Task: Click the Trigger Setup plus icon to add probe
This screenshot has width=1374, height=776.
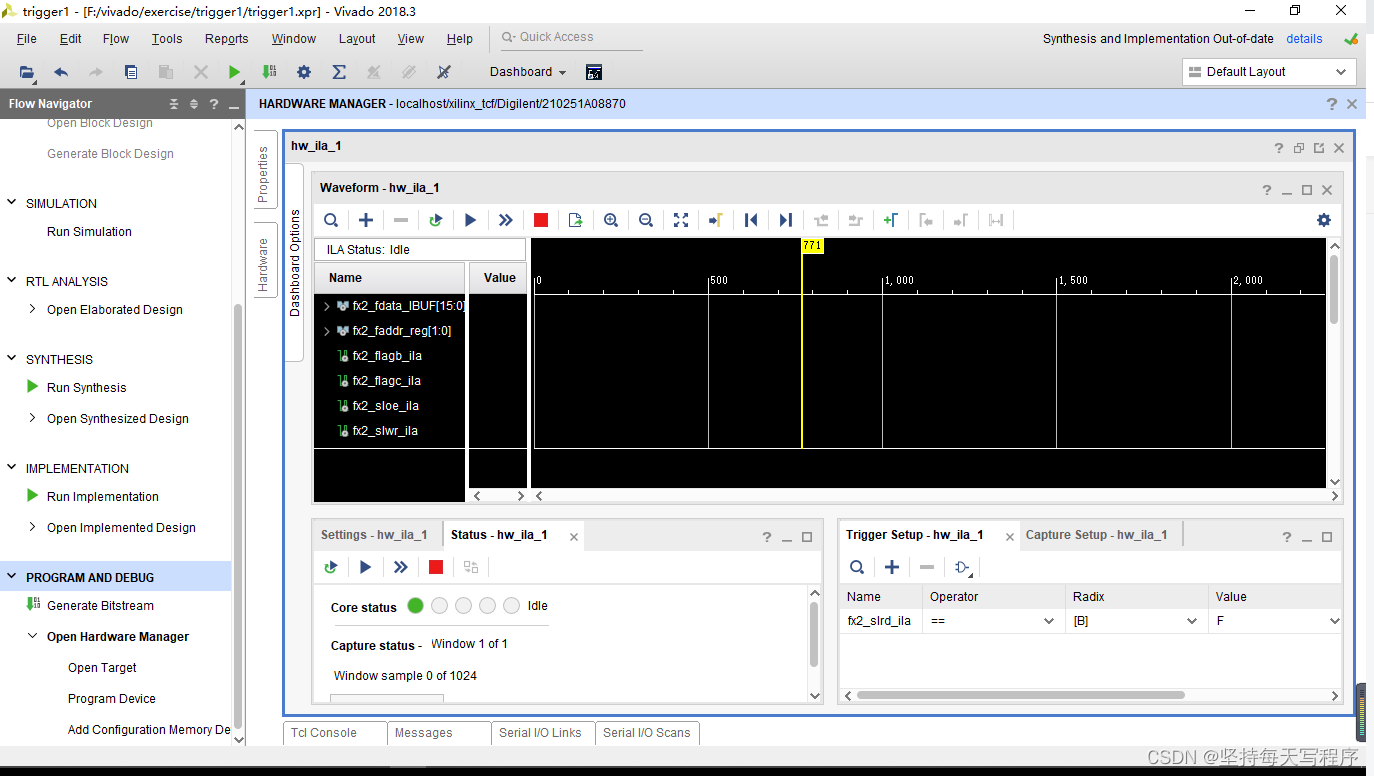Action: (x=892, y=567)
